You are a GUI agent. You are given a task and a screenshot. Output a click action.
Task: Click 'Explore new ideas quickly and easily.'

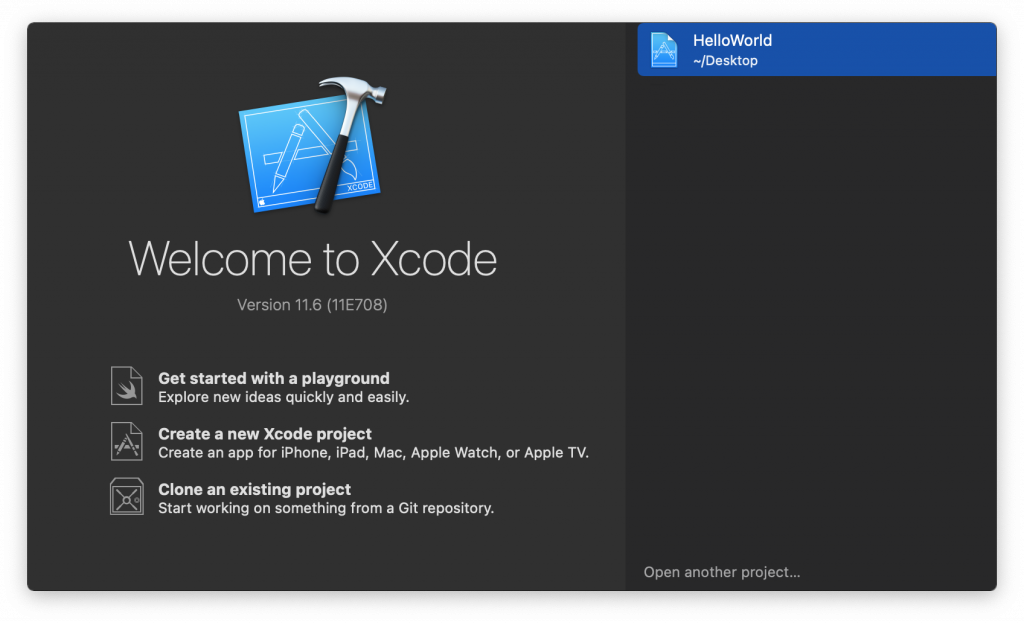click(283, 397)
